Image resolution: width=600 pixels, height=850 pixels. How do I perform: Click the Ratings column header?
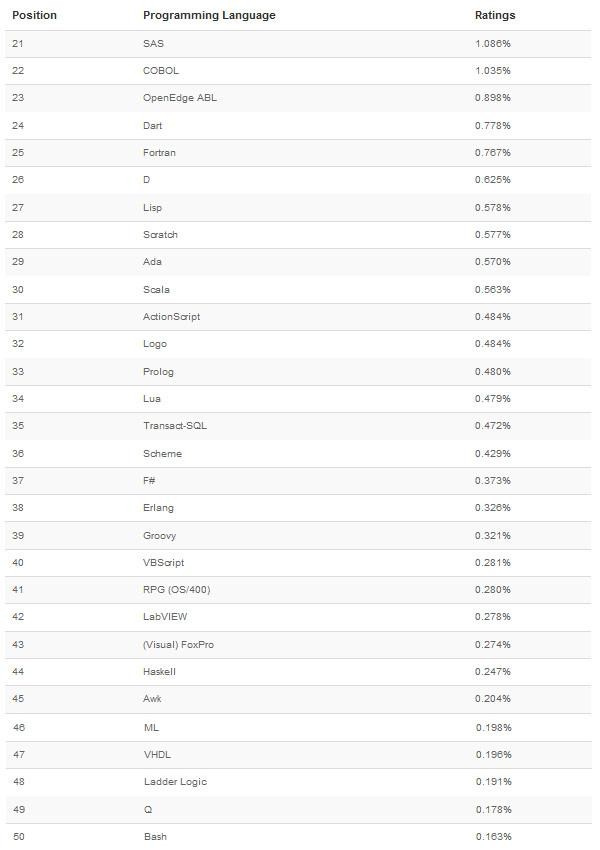(x=495, y=15)
